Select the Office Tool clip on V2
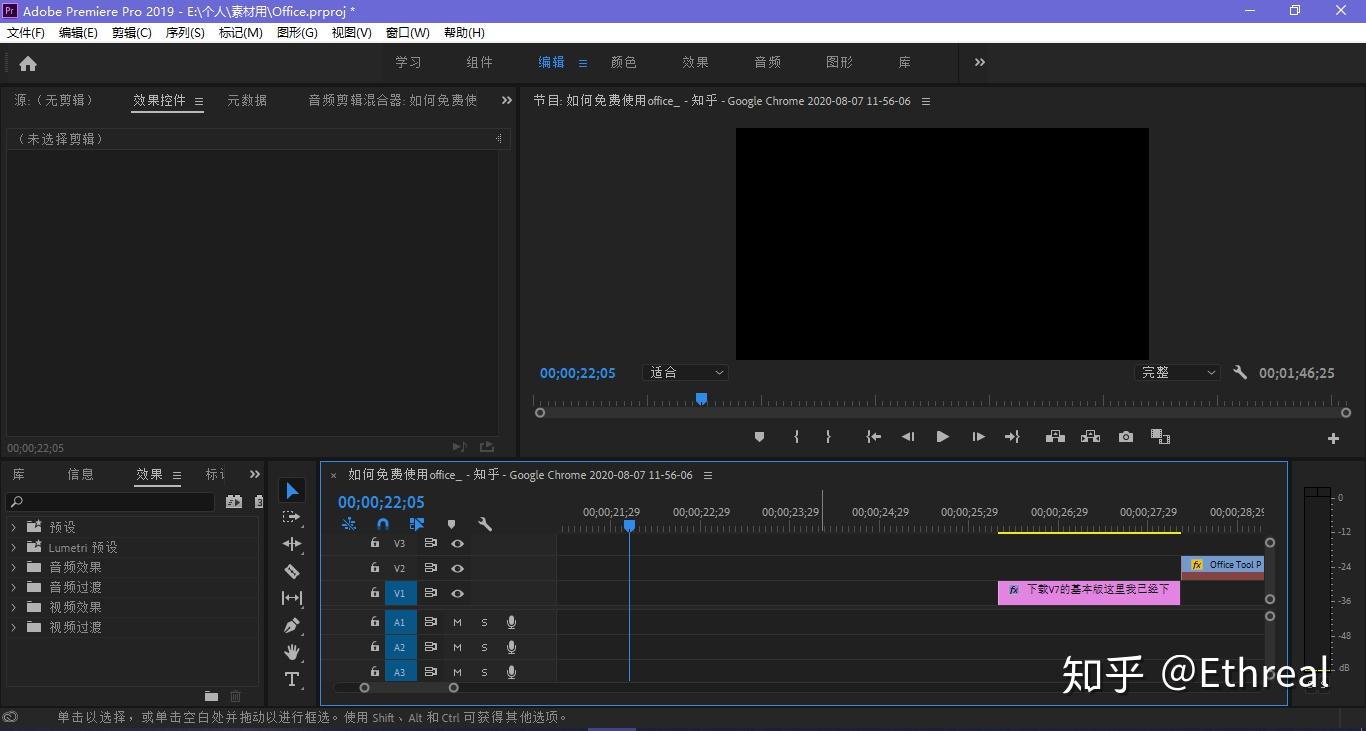1366x731 pixels. click(1222, 567)
